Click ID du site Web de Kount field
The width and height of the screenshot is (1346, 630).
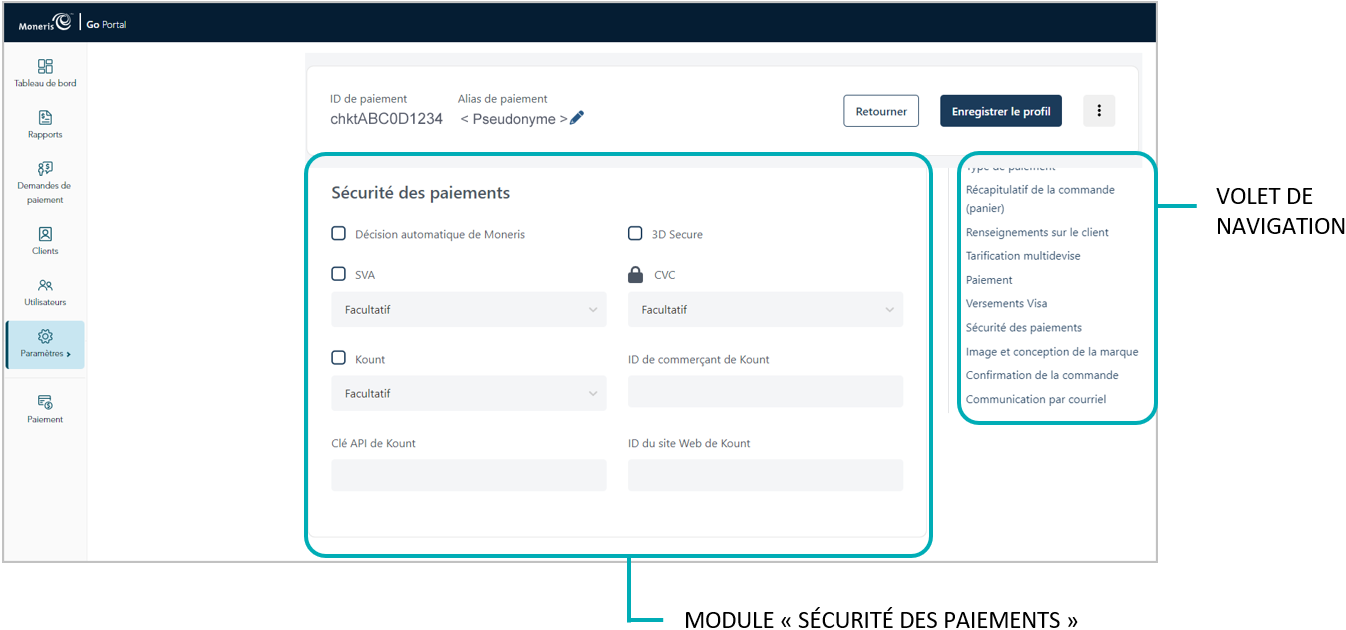click(x=765, y=475)
